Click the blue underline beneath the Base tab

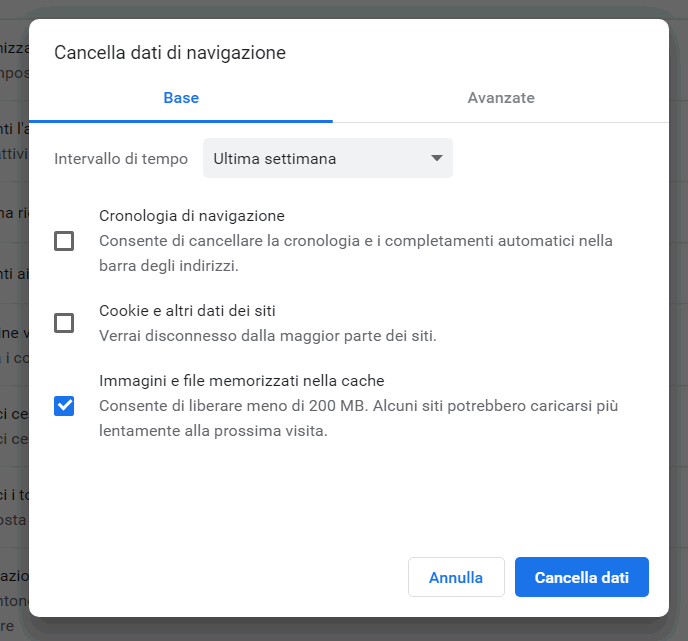coord(181,120)
